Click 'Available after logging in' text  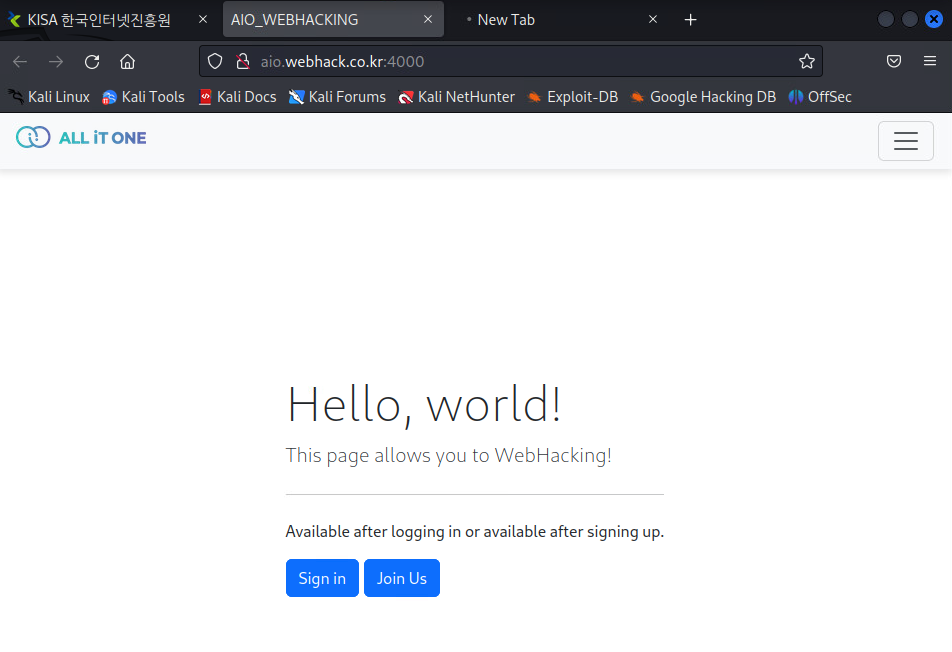tap(373, 532)
